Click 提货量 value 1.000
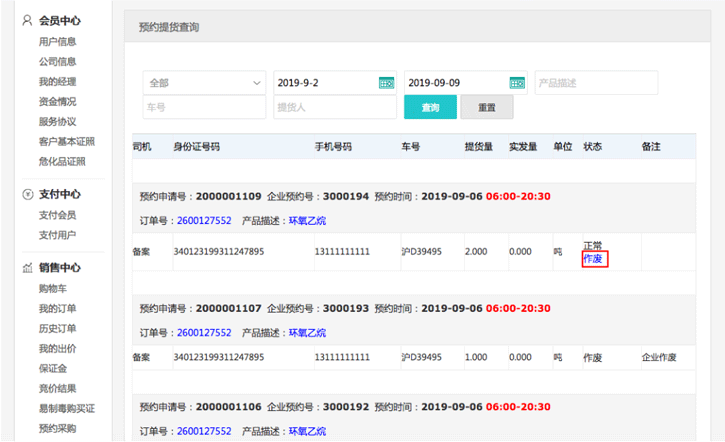 476,357
